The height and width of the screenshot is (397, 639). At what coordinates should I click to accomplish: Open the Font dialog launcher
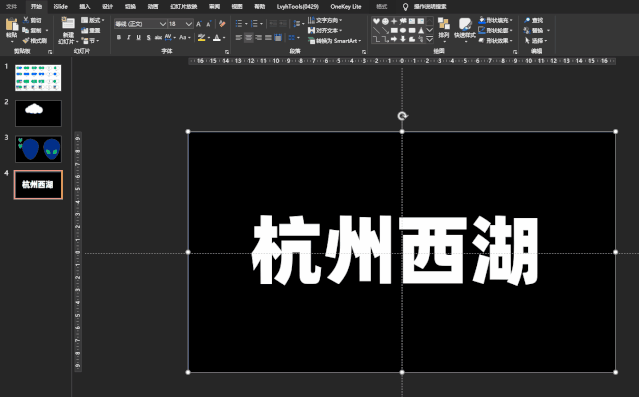pos(227,52)
